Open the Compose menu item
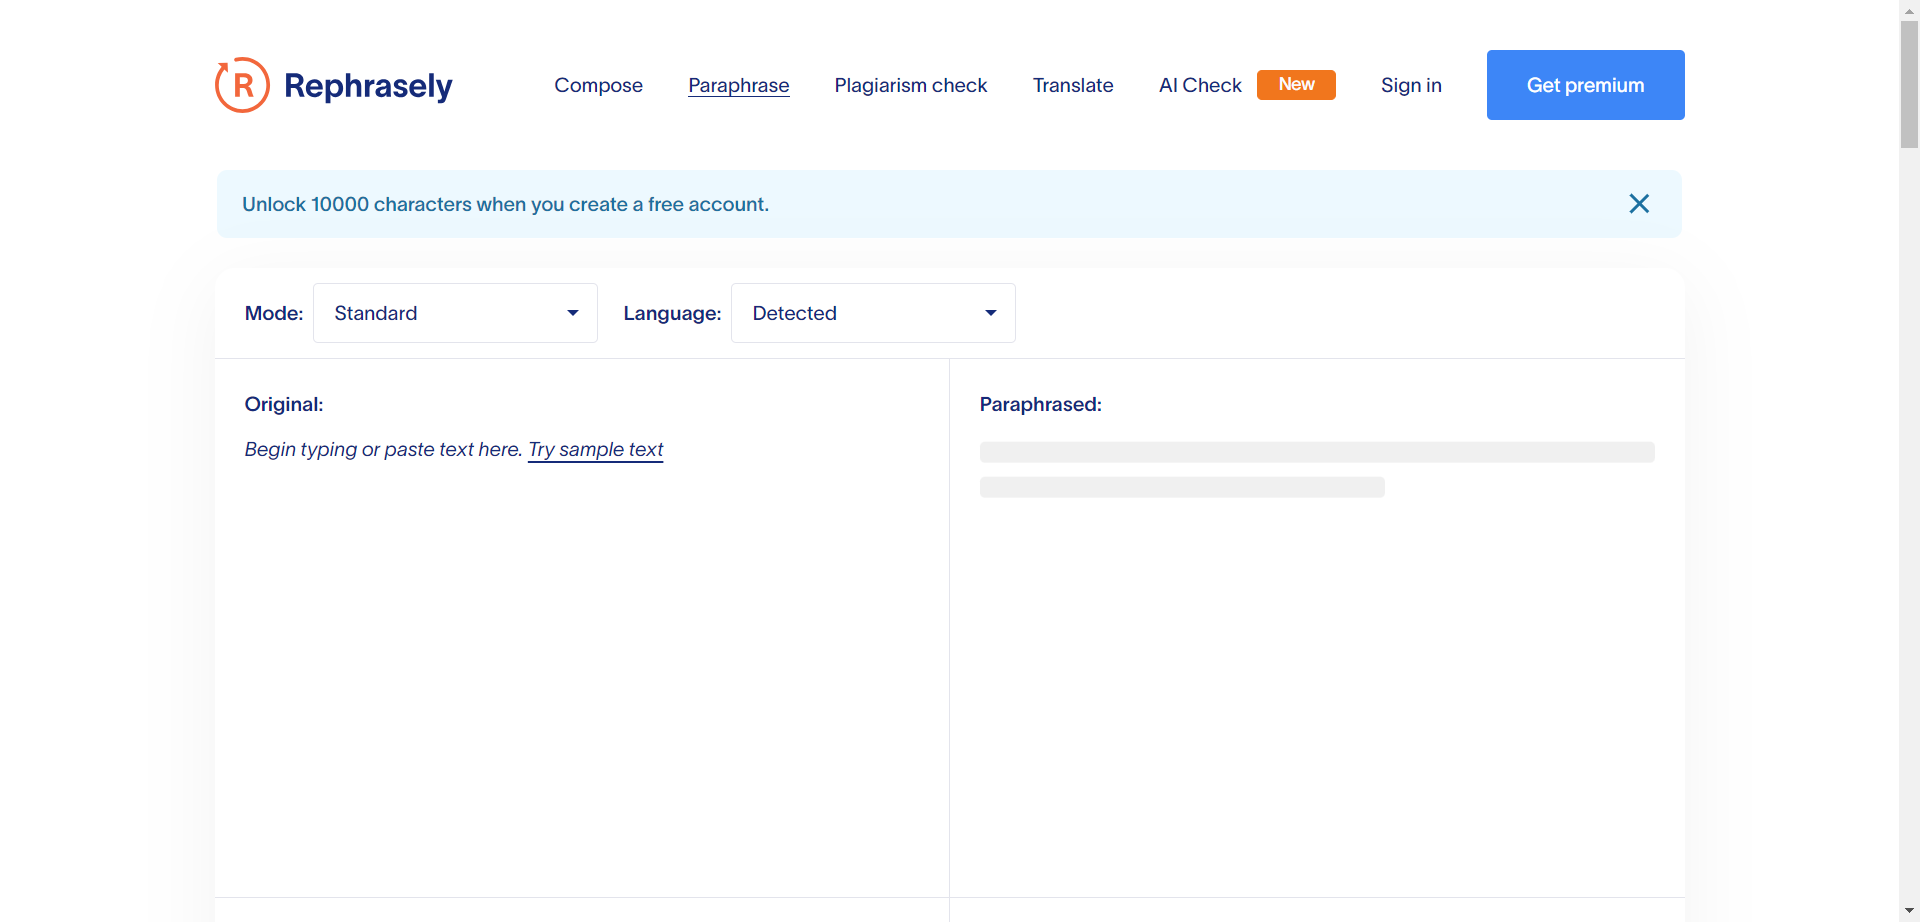 pyautogui.click(x=598, y=86)
